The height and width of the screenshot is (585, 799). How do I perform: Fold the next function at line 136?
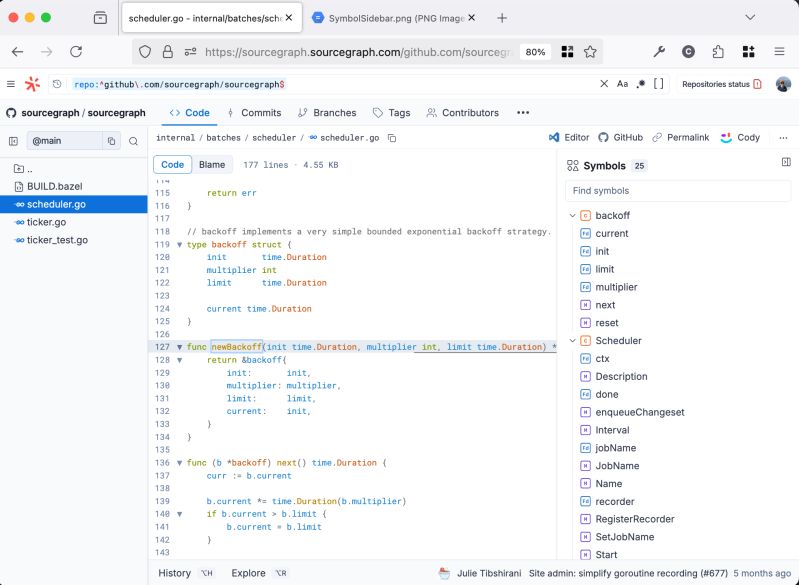pyautogui.click(x=179, y=463)
